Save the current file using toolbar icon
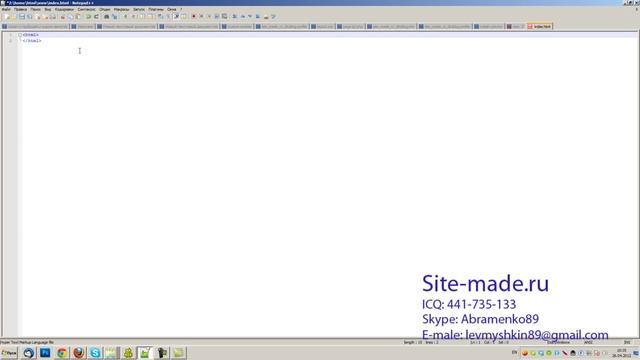Screen dimensions: 640x360 coord(22,16)
